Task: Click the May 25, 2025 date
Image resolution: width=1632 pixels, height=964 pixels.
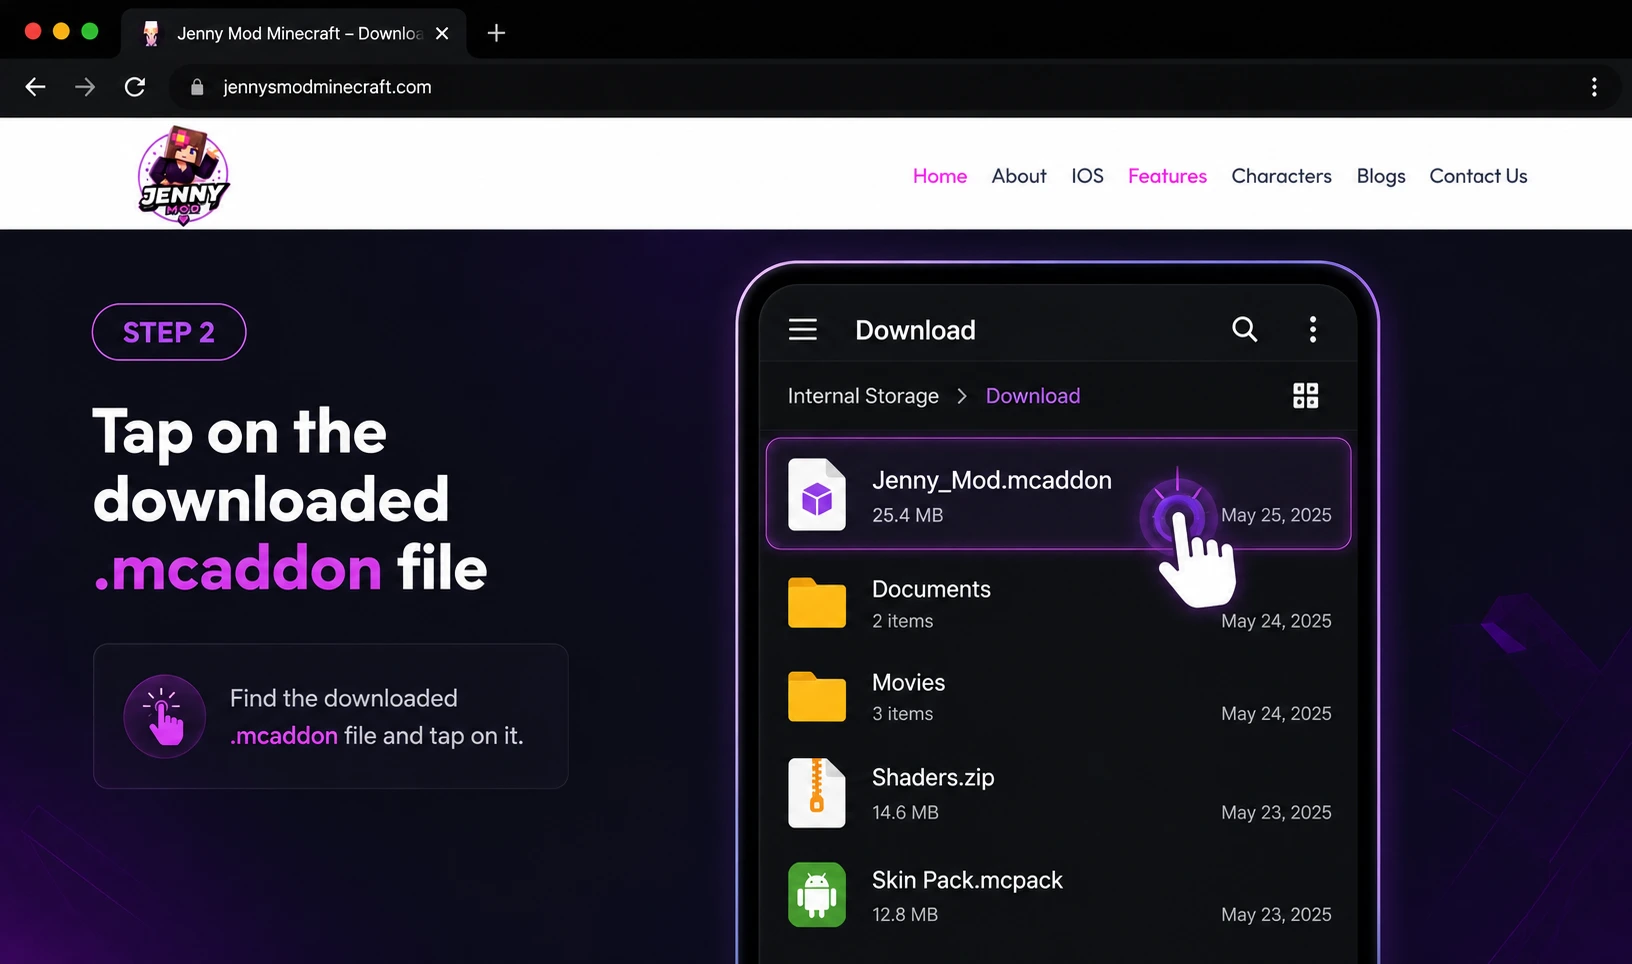Action: point(1276,515)
